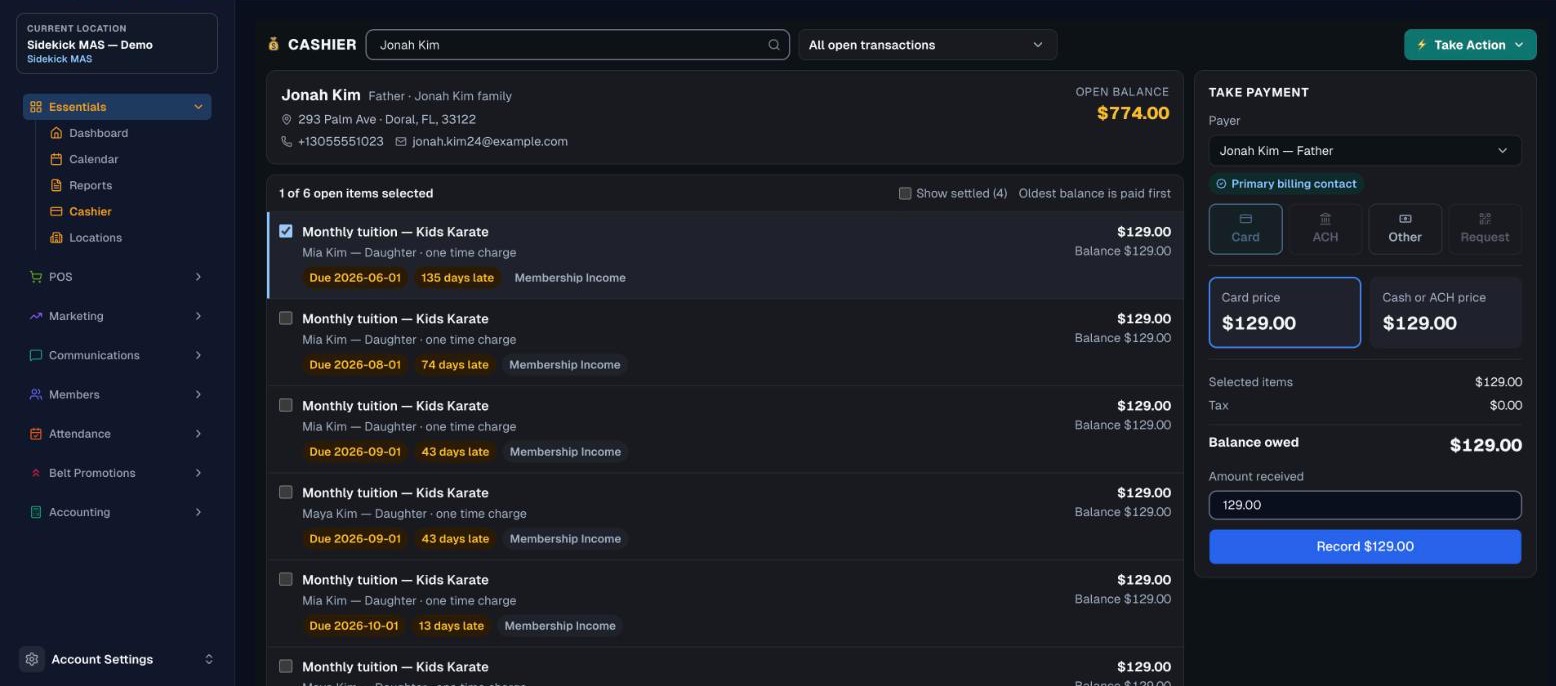Click the envelope icon beside jonah.kim24@example.com
This screenshot has height=686, width=1556.
click(401, 142)
